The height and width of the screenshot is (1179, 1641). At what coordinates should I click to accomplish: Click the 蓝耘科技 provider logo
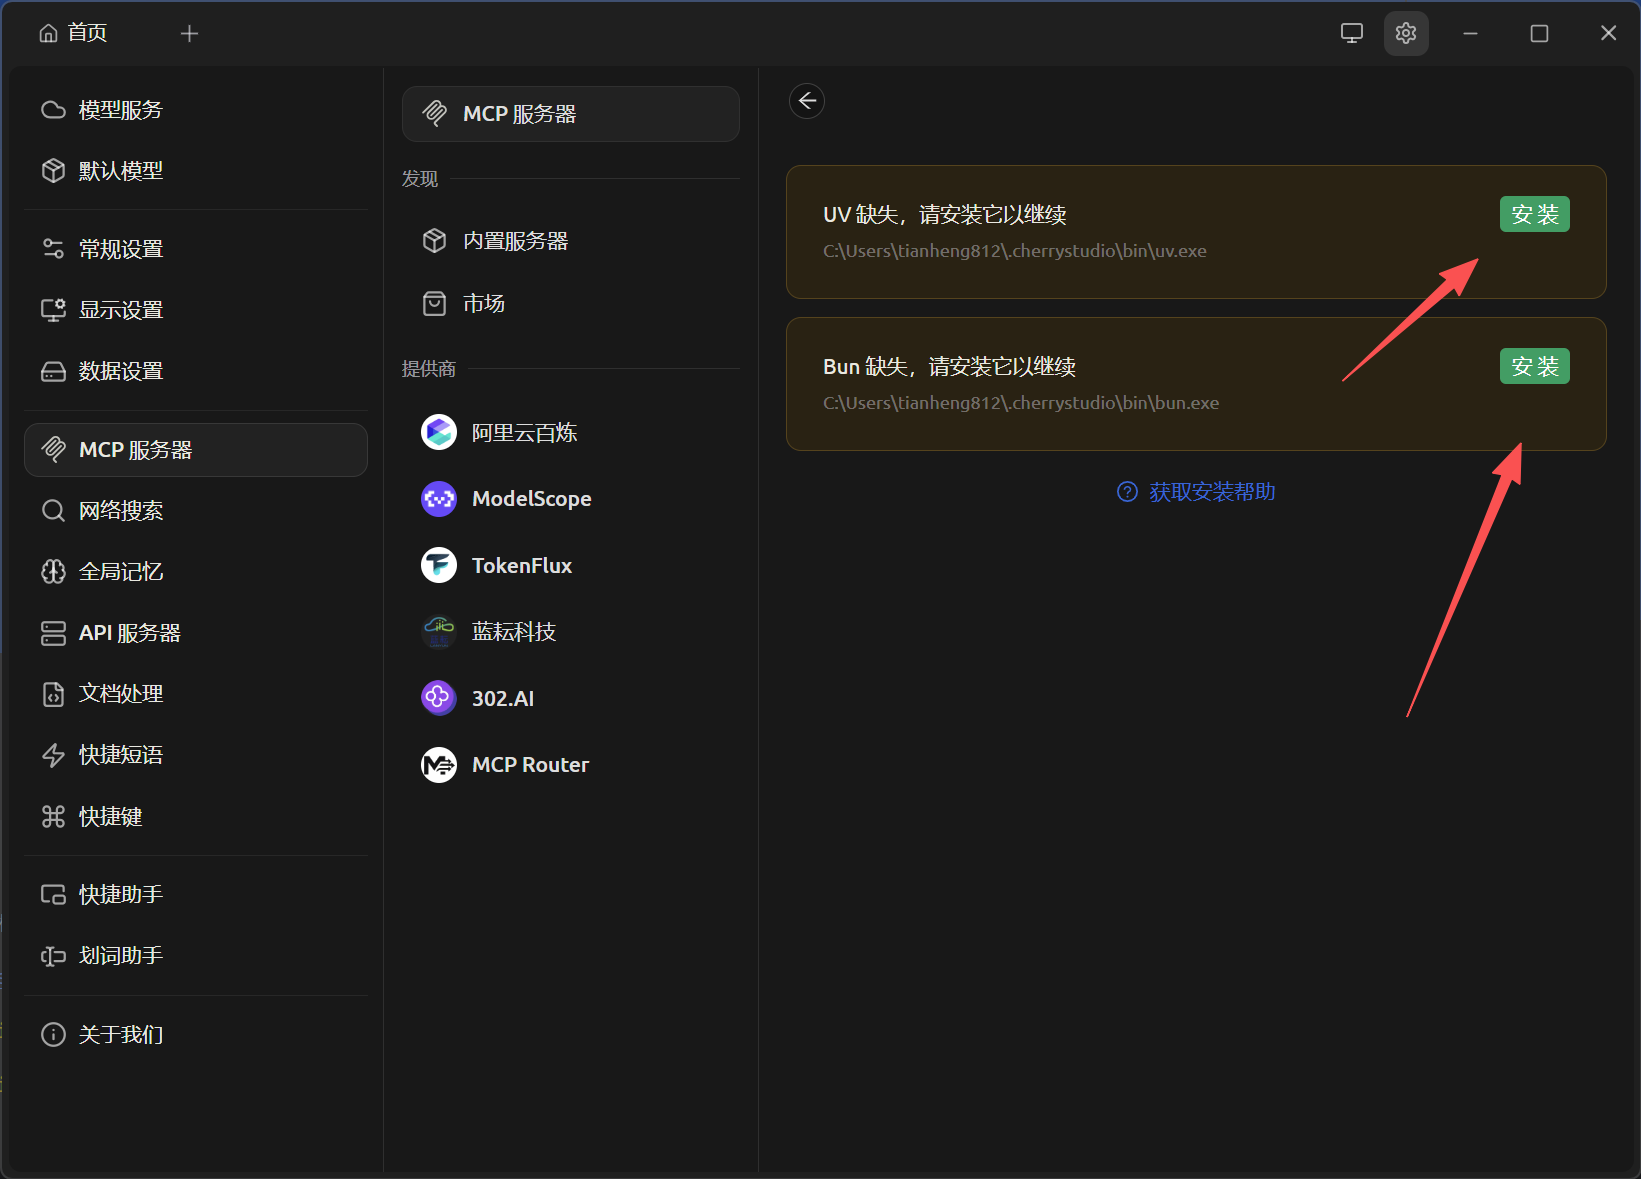coord(439,631)
